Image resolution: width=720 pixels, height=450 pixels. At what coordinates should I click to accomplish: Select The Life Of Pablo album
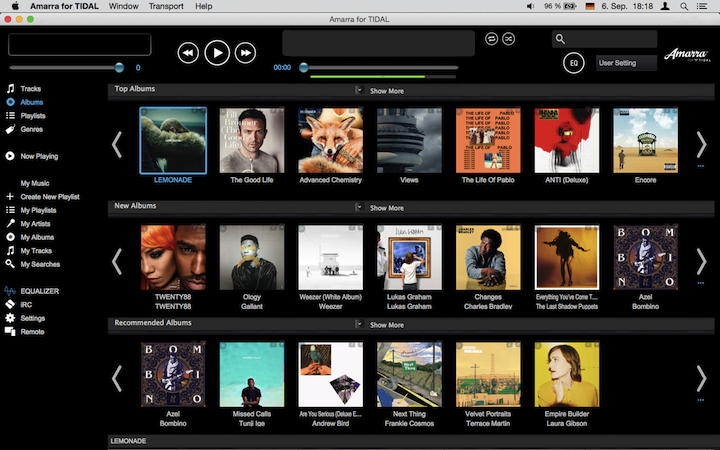coord(488,141)
